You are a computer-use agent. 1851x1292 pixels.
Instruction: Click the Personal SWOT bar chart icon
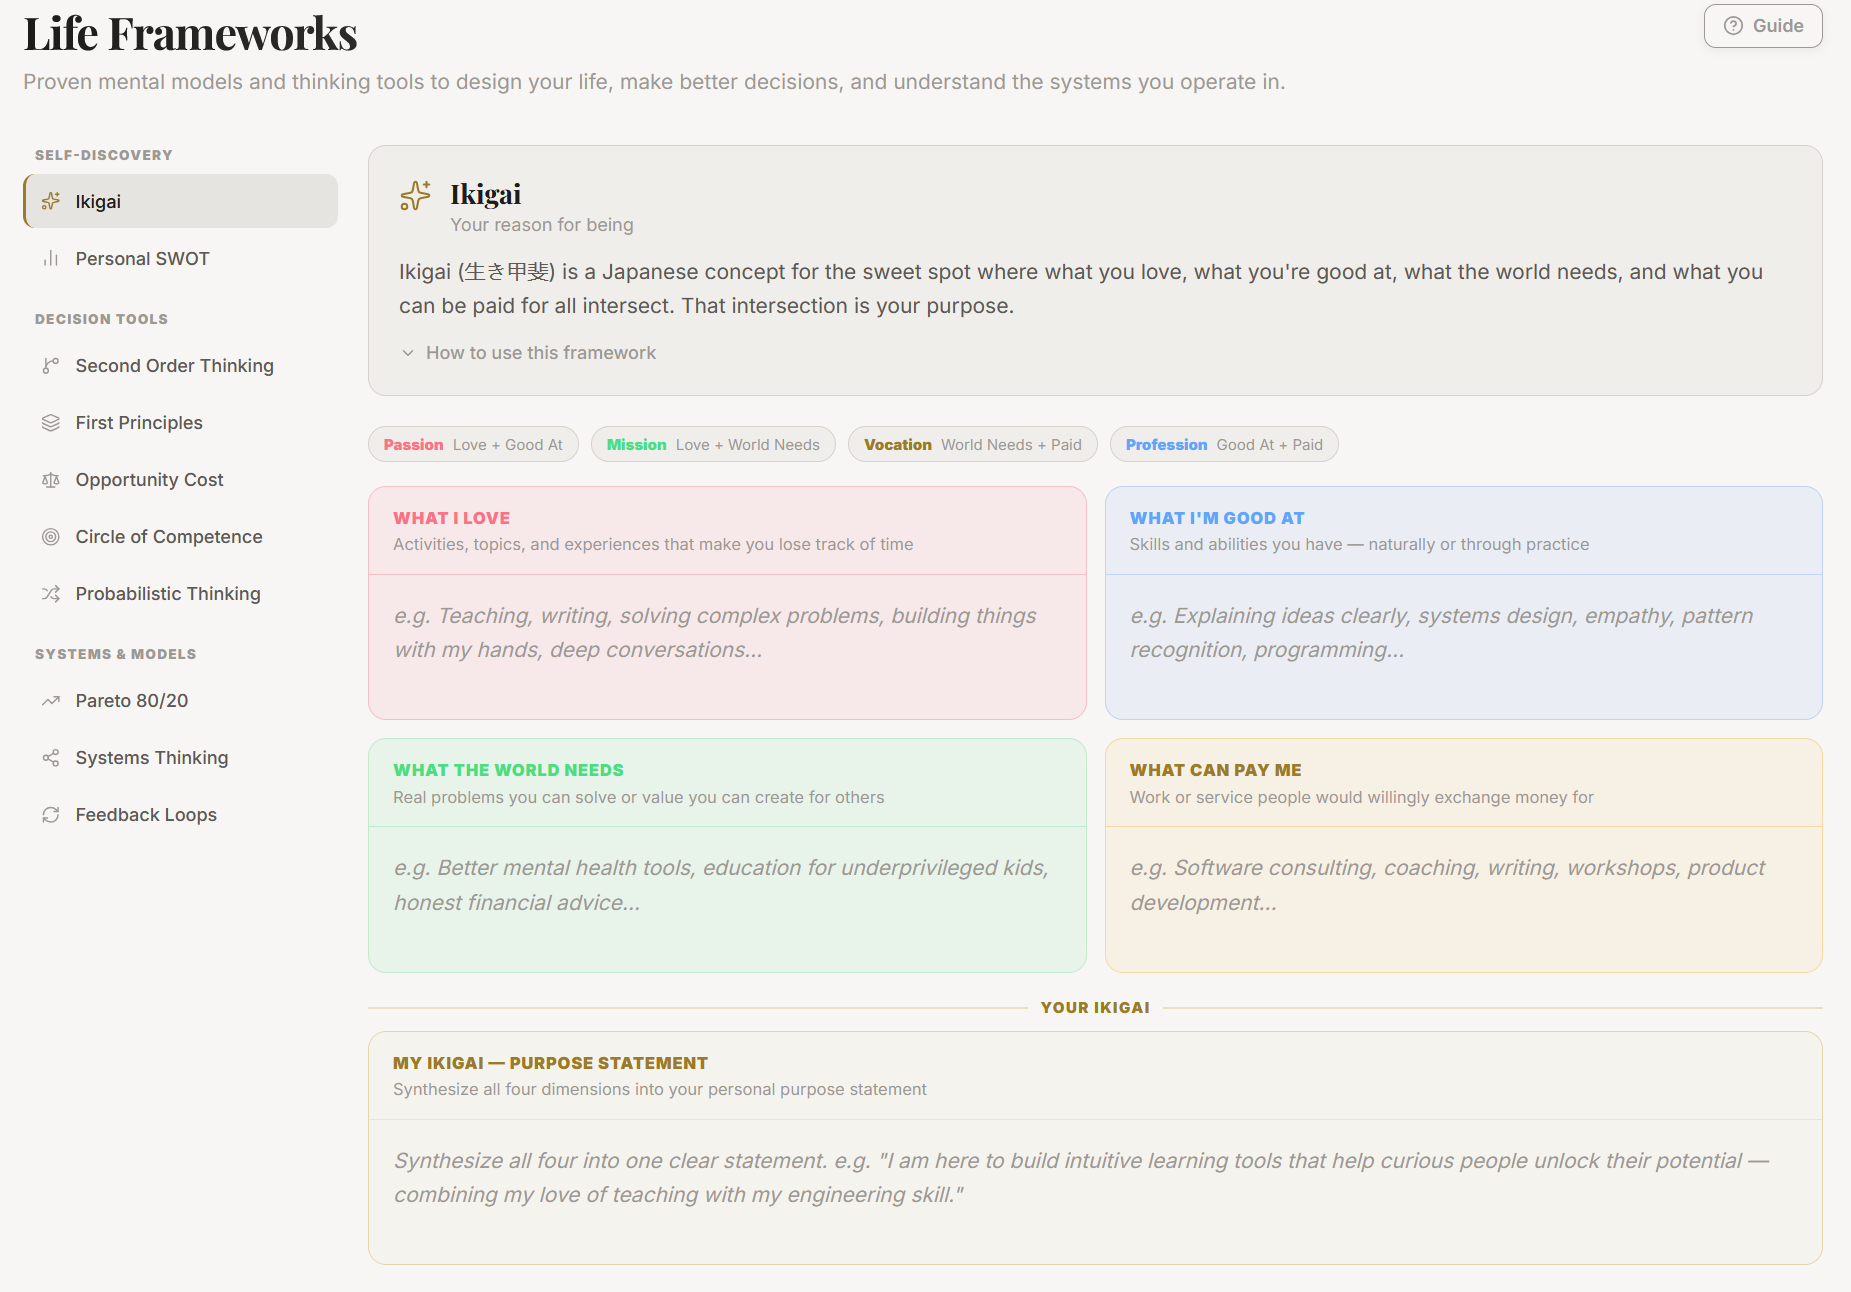[51, 258]
